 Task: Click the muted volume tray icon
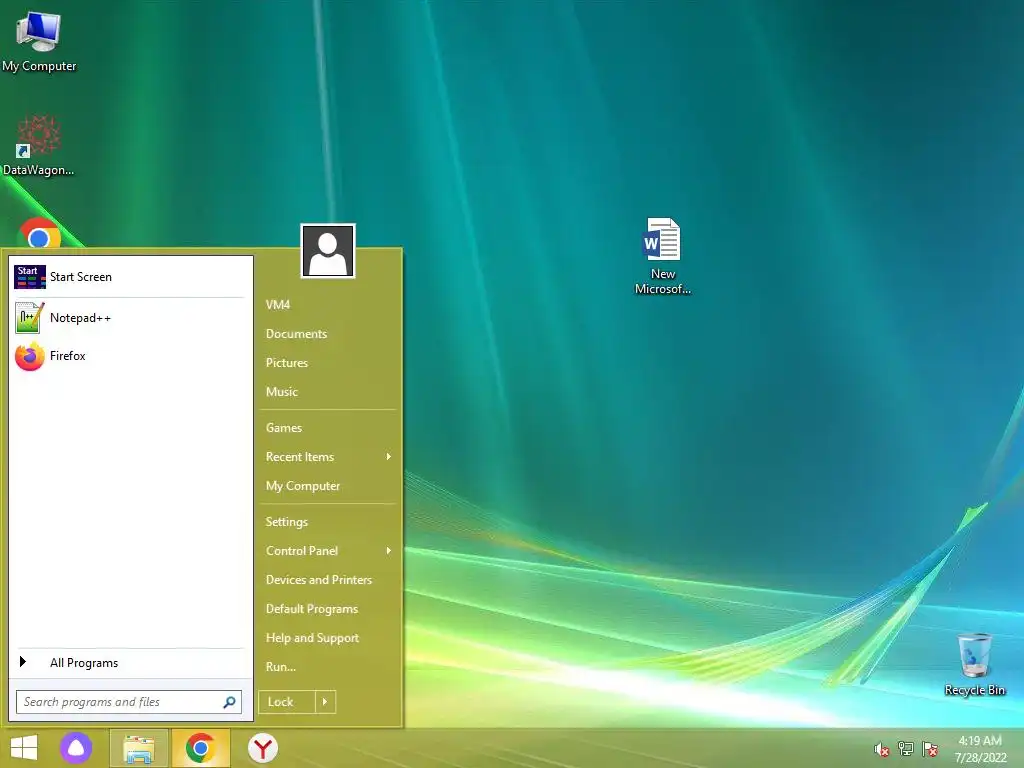[x=882, y=749]
